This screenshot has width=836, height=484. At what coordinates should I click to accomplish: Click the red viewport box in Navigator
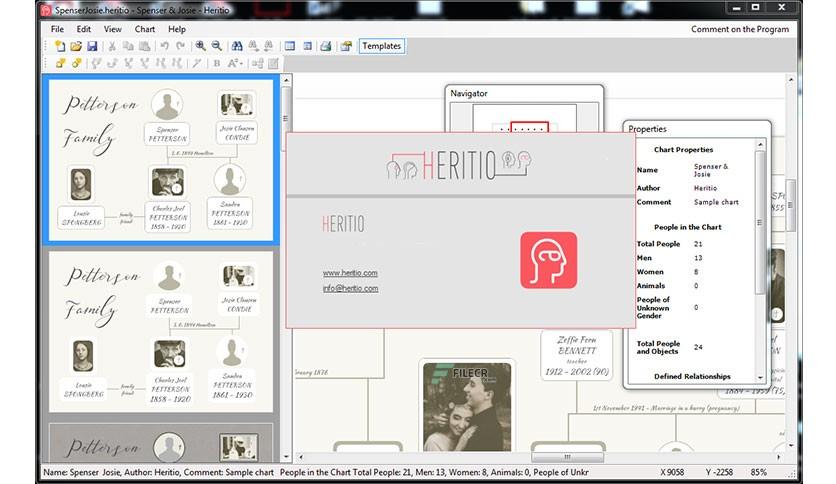529,127
